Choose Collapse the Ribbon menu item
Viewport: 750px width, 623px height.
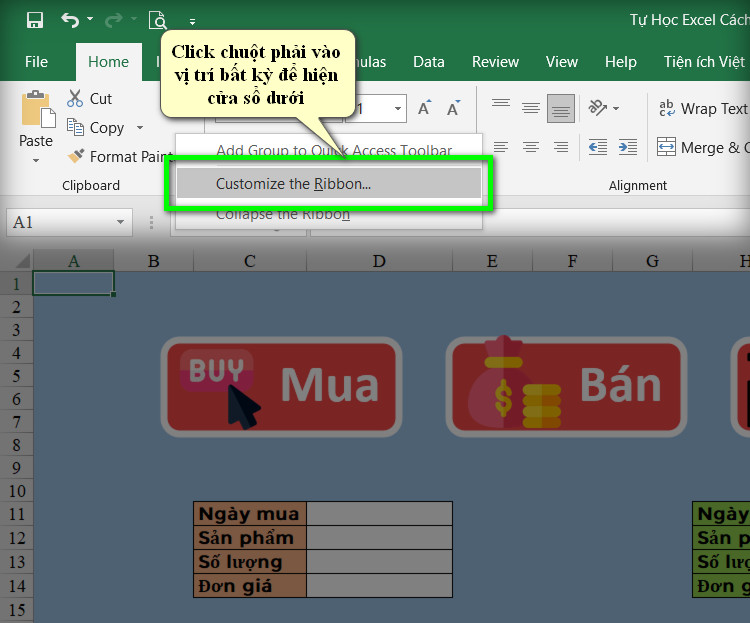pos(283,214)
